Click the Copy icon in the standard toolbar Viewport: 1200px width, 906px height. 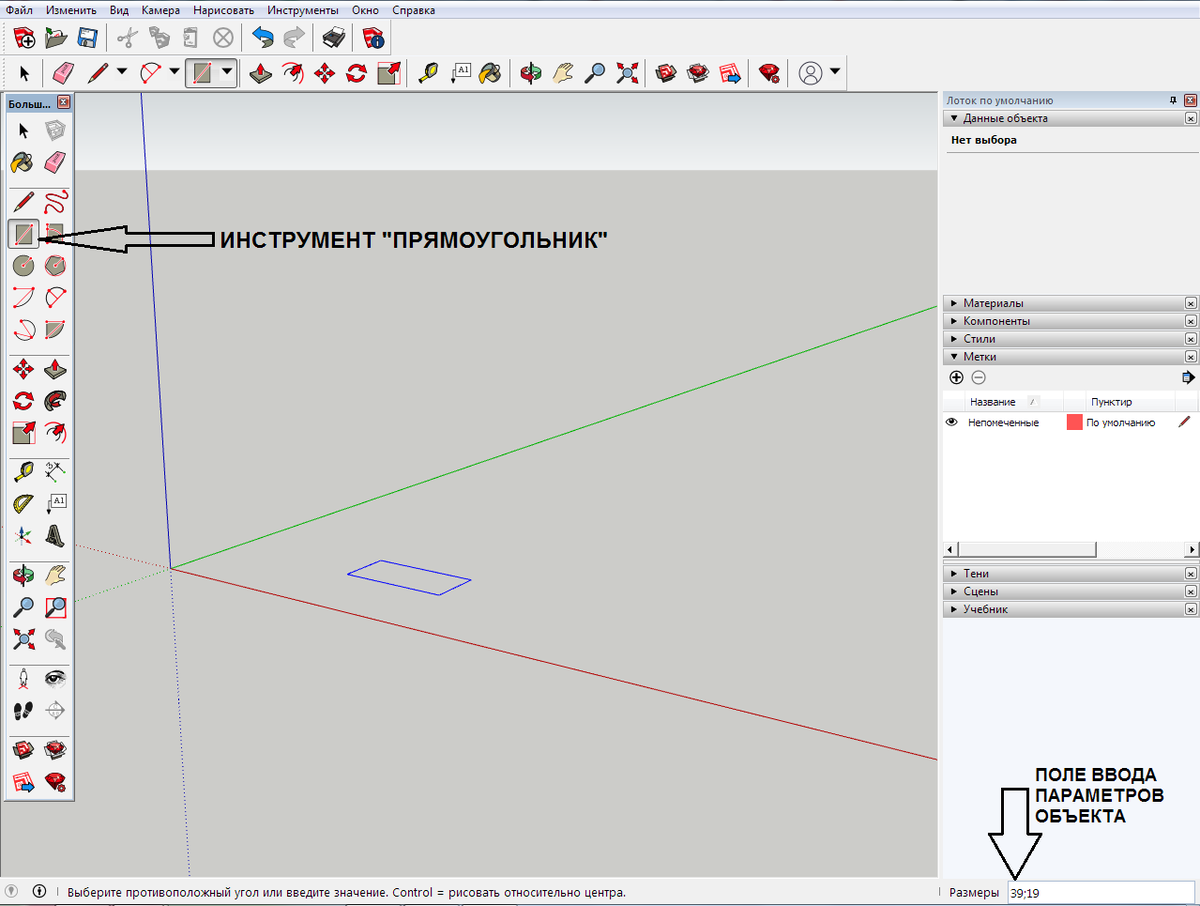pyautogui.click(x=159, y=38)
